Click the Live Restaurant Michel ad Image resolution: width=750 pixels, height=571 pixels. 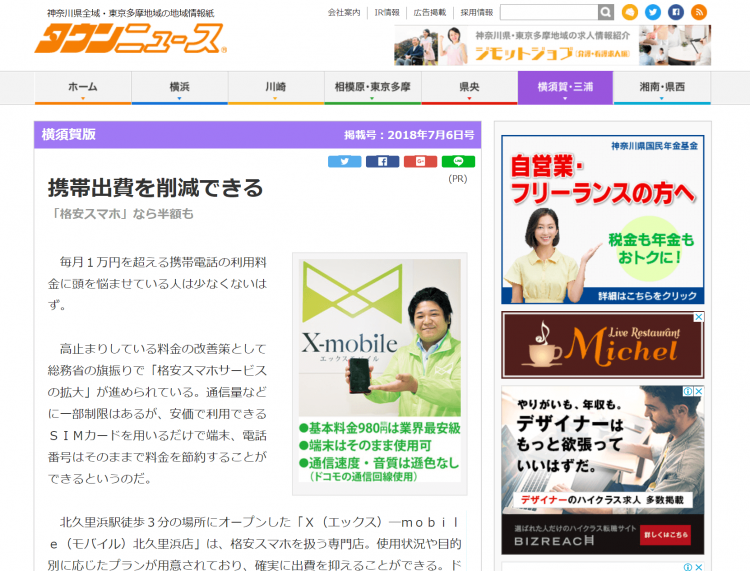[603, 345]
